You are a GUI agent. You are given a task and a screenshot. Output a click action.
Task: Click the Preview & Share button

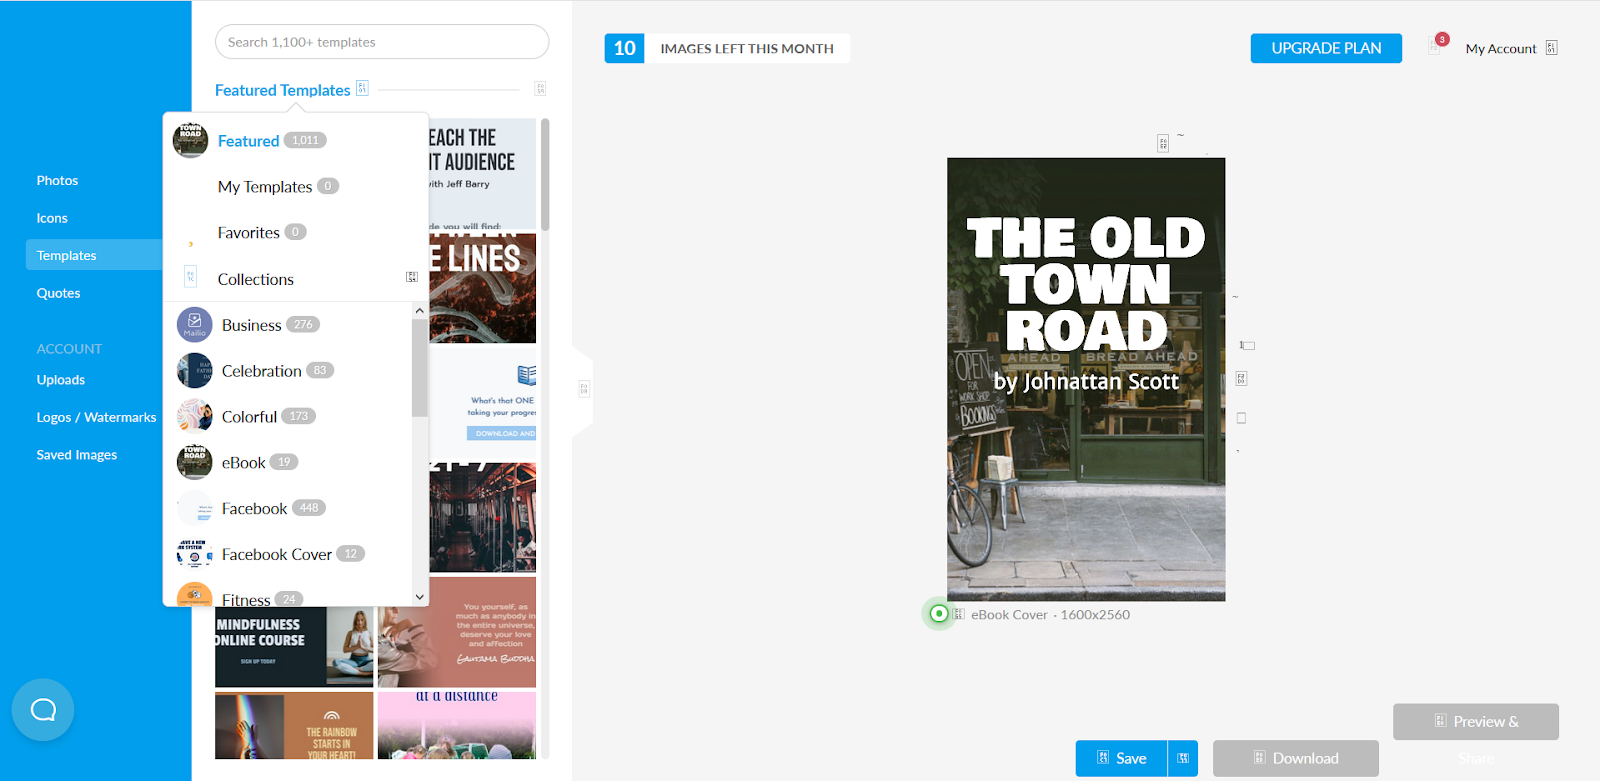coord(1476,722)
